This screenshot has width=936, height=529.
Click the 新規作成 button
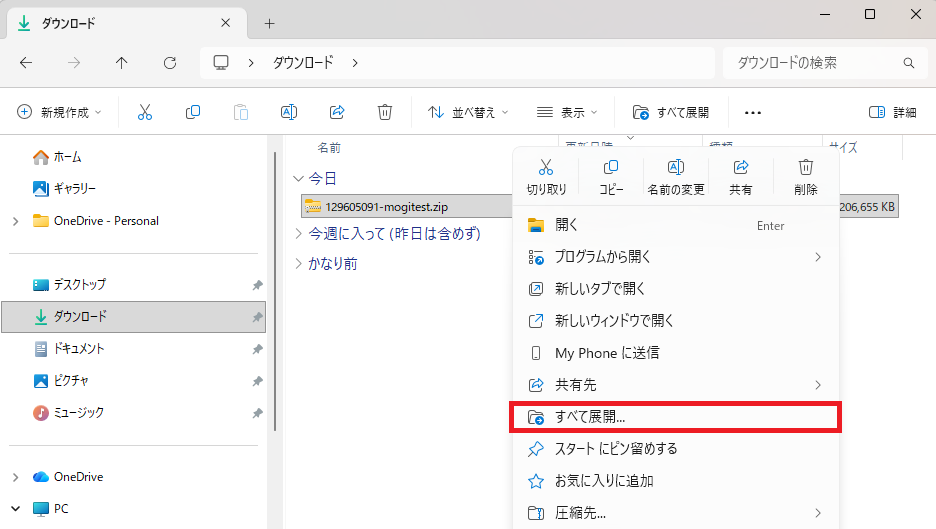pos(59,112)
